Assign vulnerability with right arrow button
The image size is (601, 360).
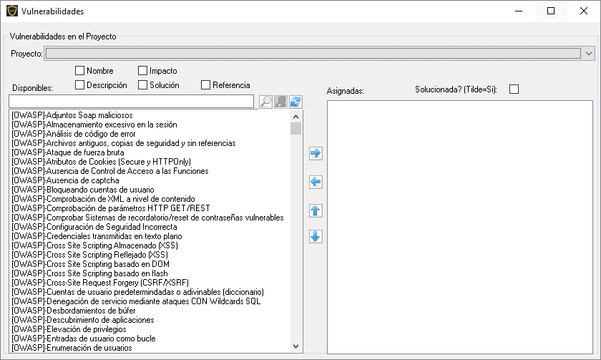tap(315, 153)
